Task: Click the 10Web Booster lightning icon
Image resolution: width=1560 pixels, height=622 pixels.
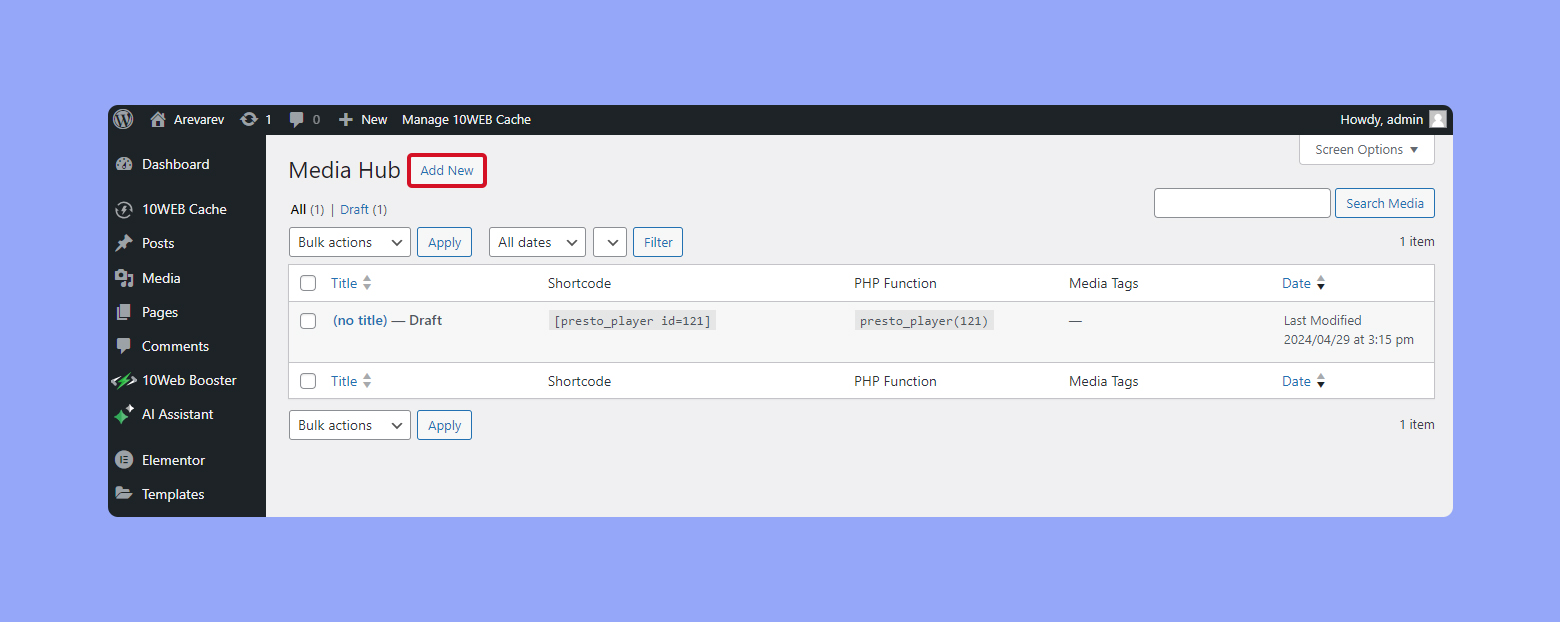Action: (x=124, y=380)
